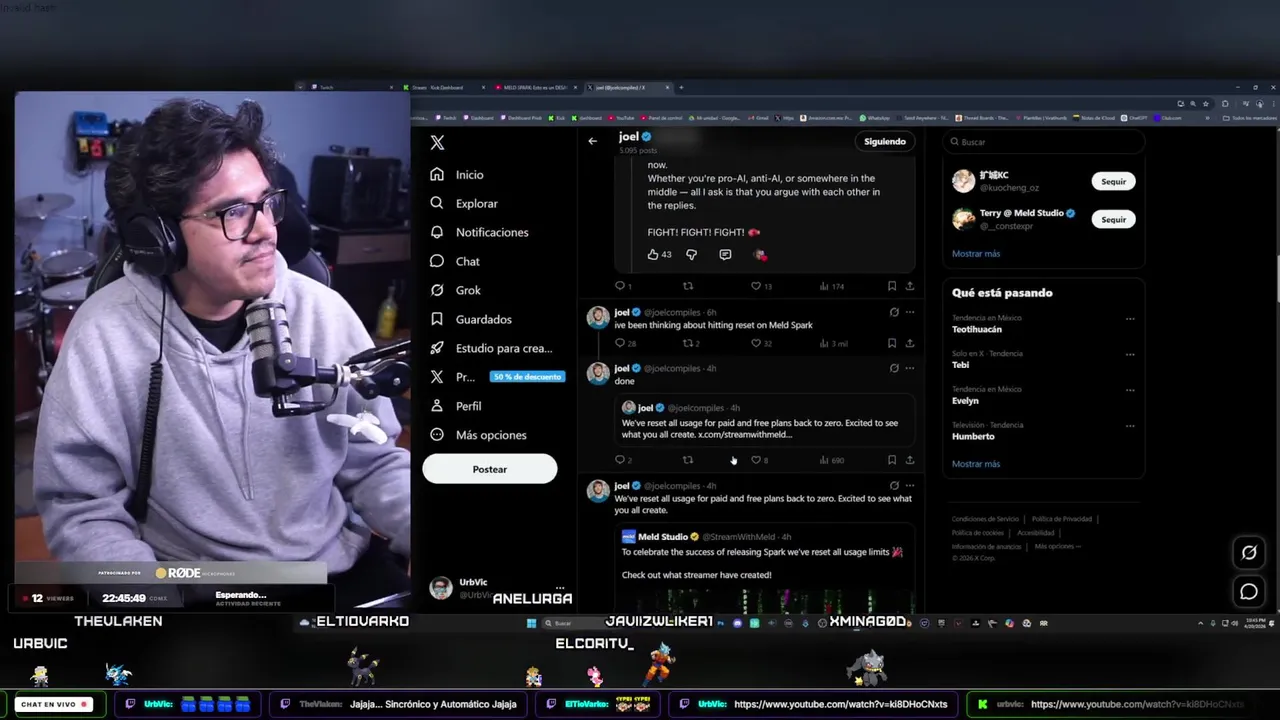
Task: Open Perfil in the sidebar
Action: pos(456,406)
